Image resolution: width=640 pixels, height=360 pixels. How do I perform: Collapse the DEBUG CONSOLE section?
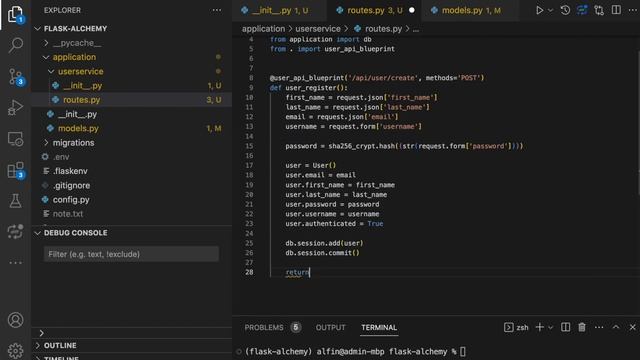click(x=38, y=233)
